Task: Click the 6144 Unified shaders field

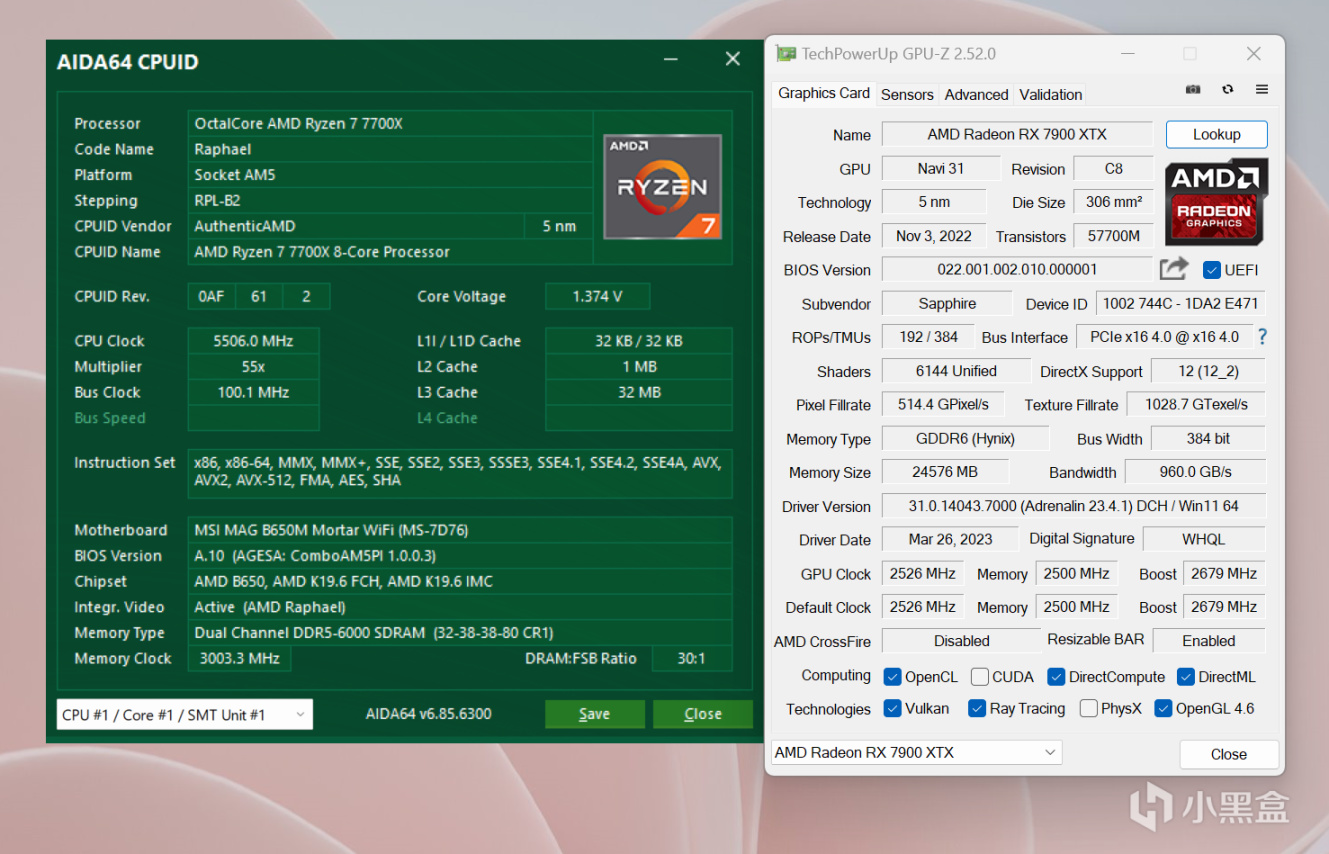Action: 956,371
